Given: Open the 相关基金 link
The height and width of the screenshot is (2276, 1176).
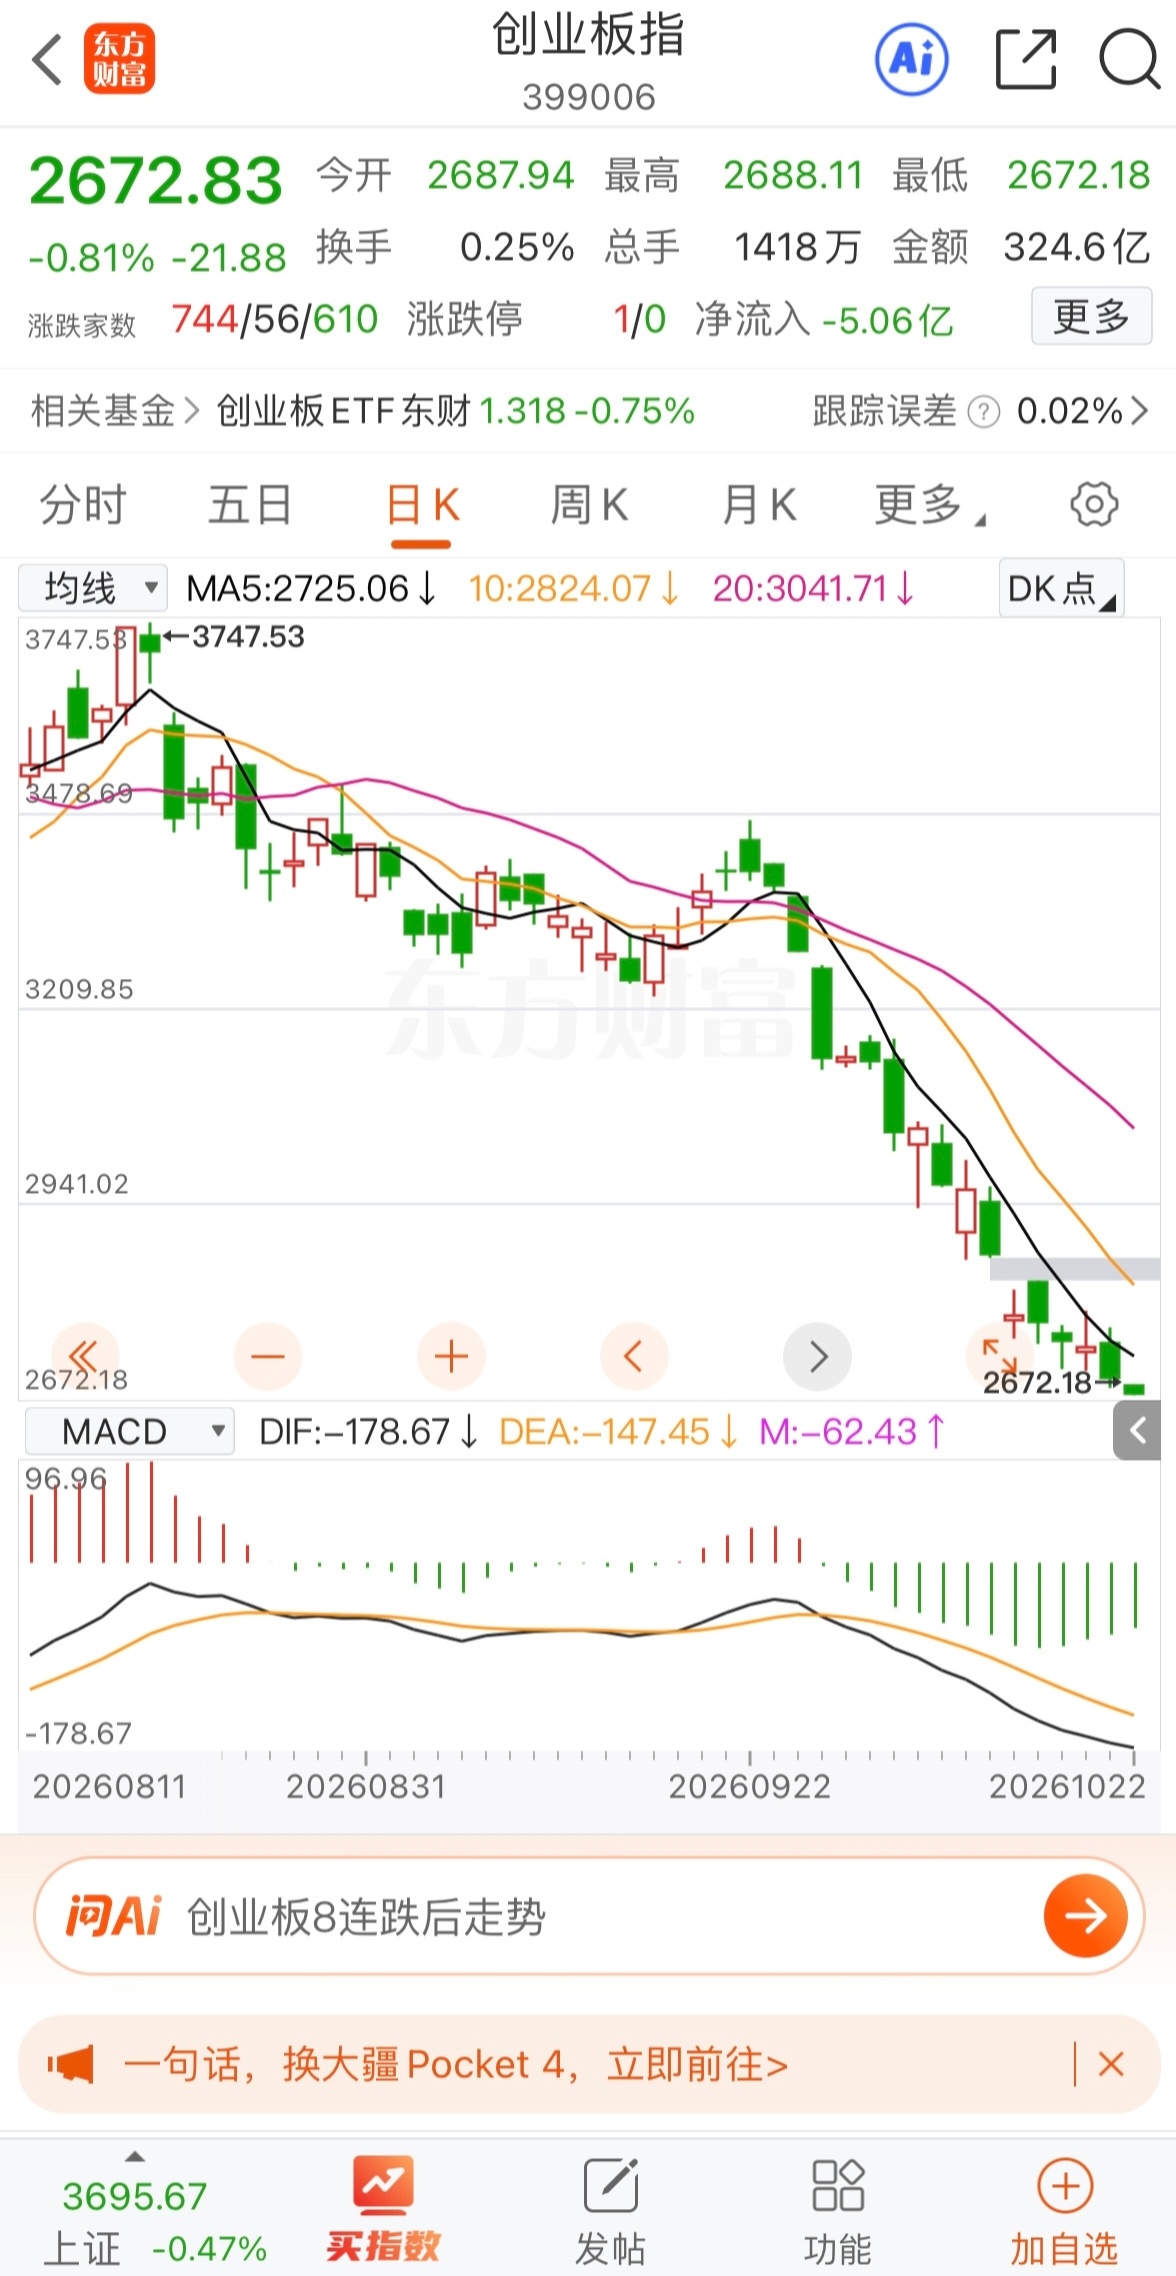Looking at the screenshot, I should [x=115, y=411].
